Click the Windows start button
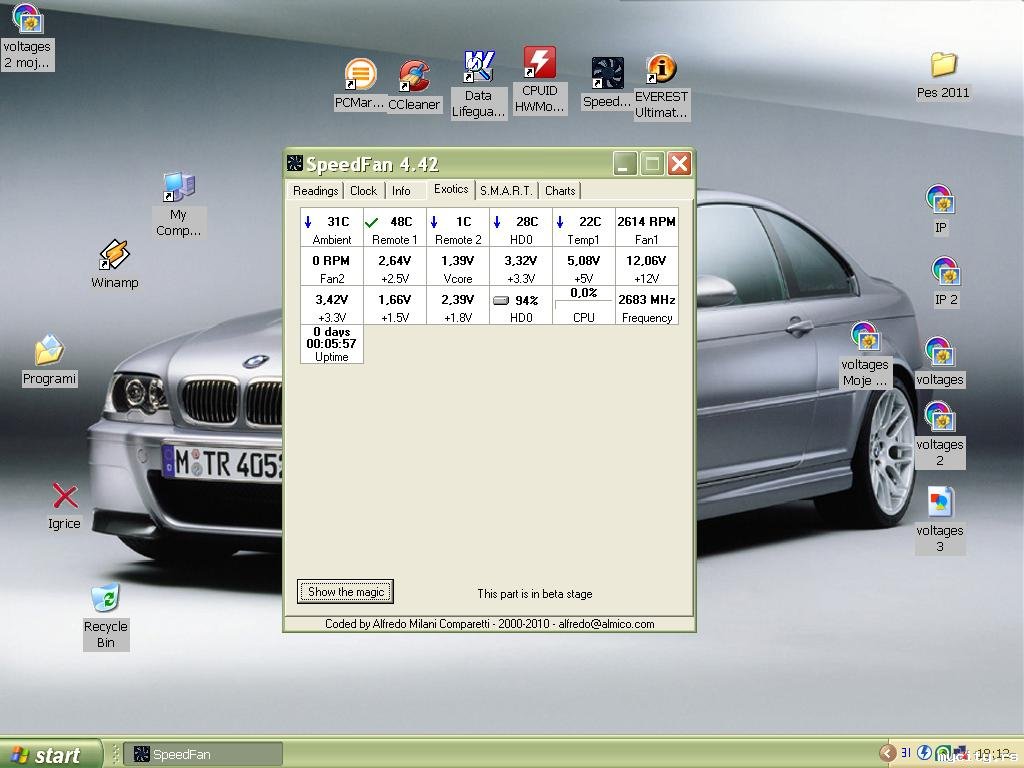 point(50,754)
